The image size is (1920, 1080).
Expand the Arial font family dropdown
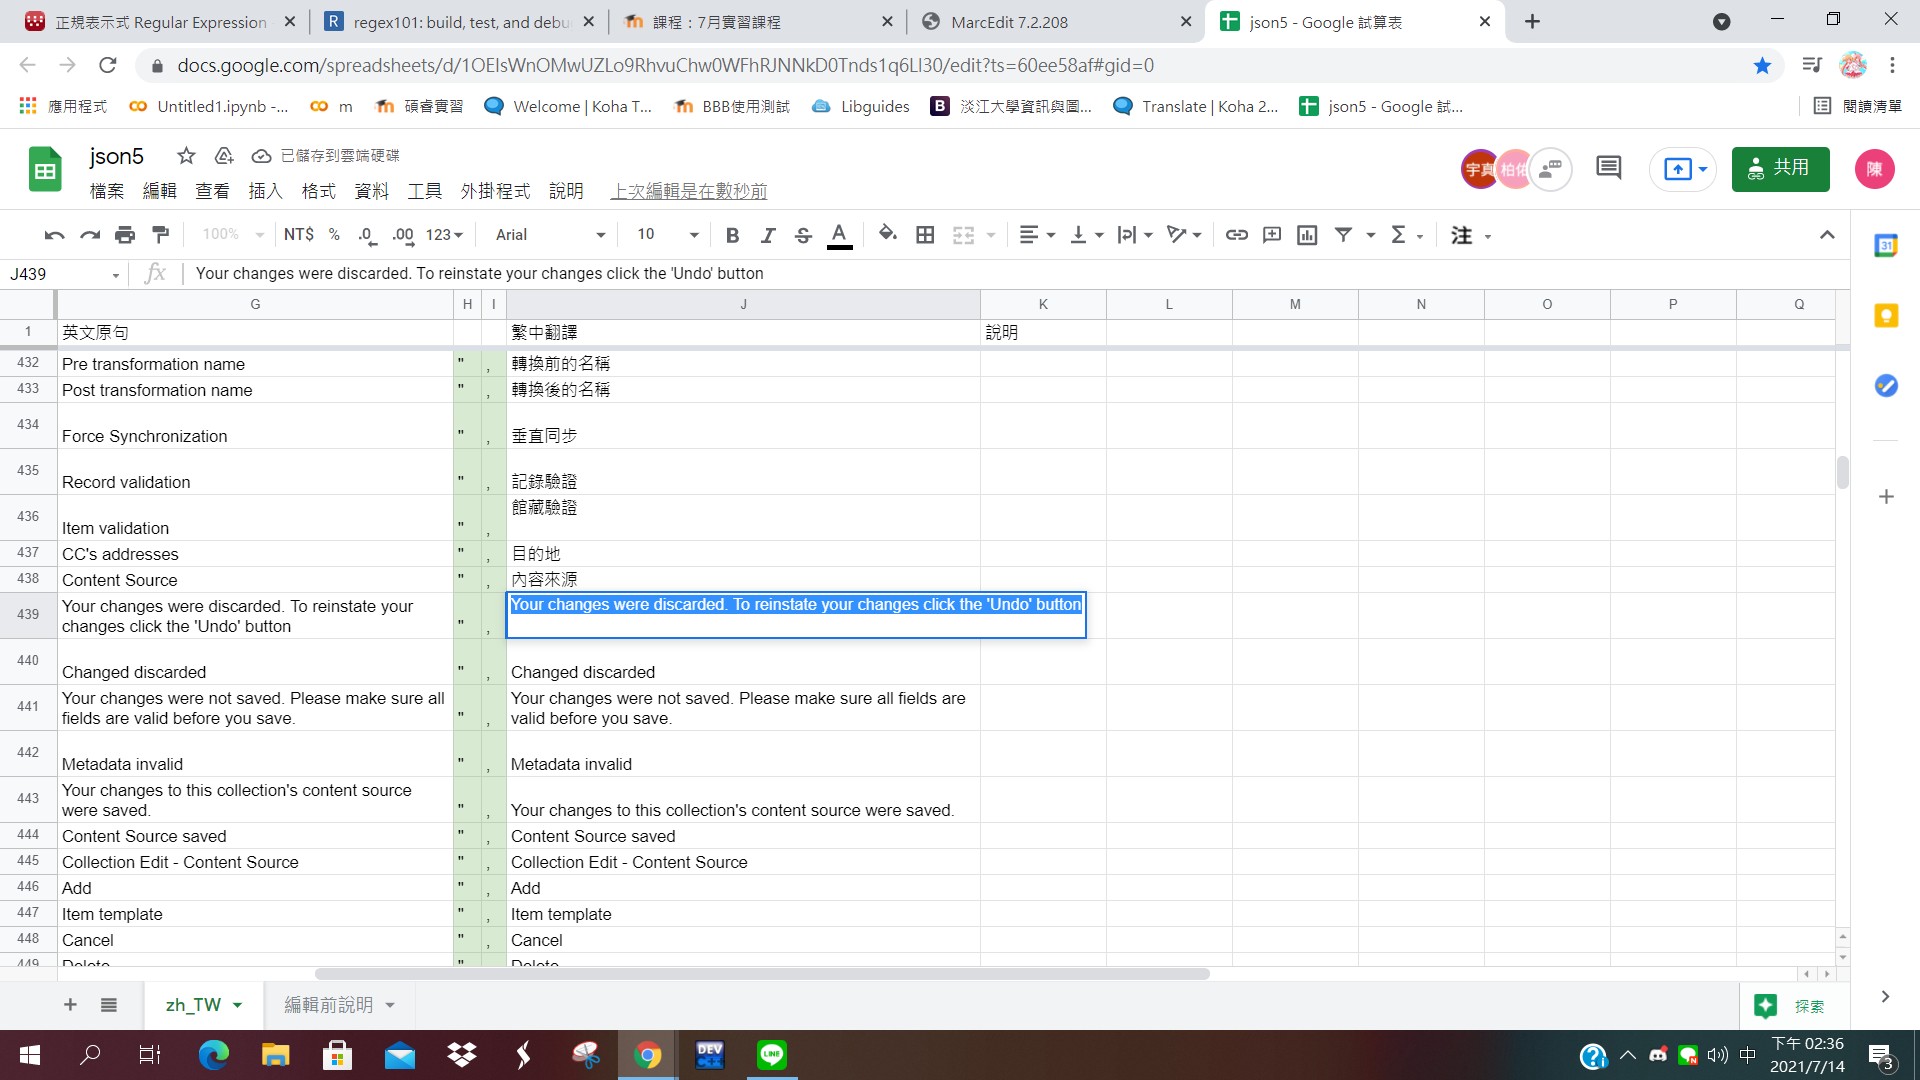coord(550,235)
